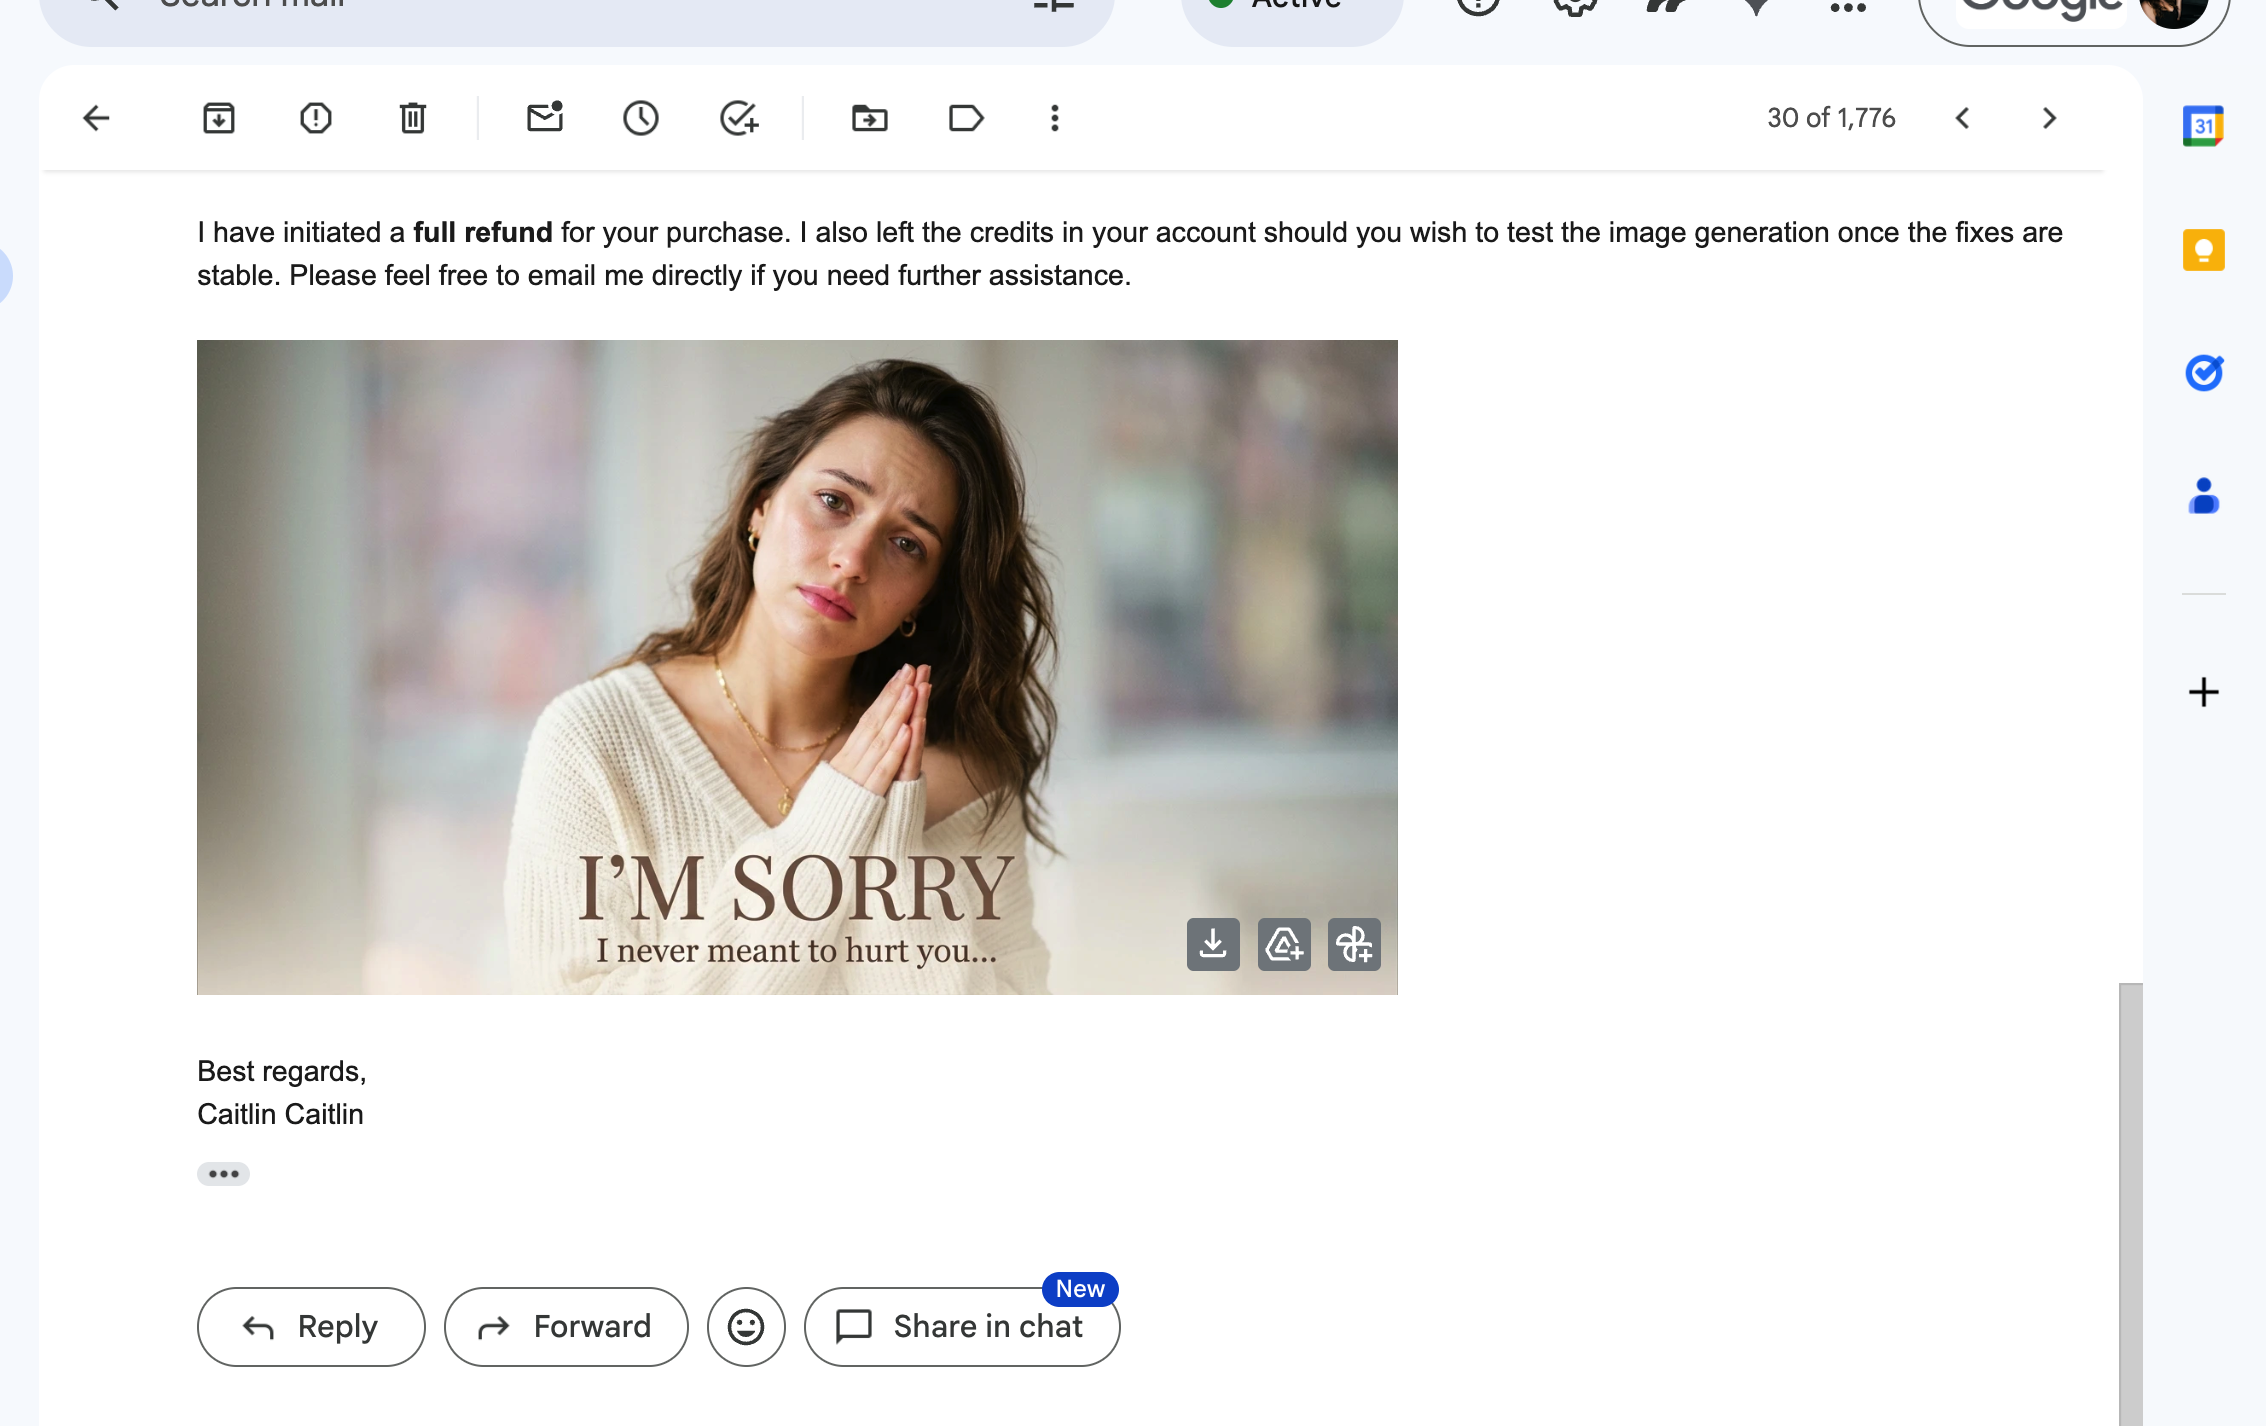The height and width of the screenshot is (1426, 2266).
Task: Download the I'M SORRY image attachment
Action: click(x=1213, y=944)
